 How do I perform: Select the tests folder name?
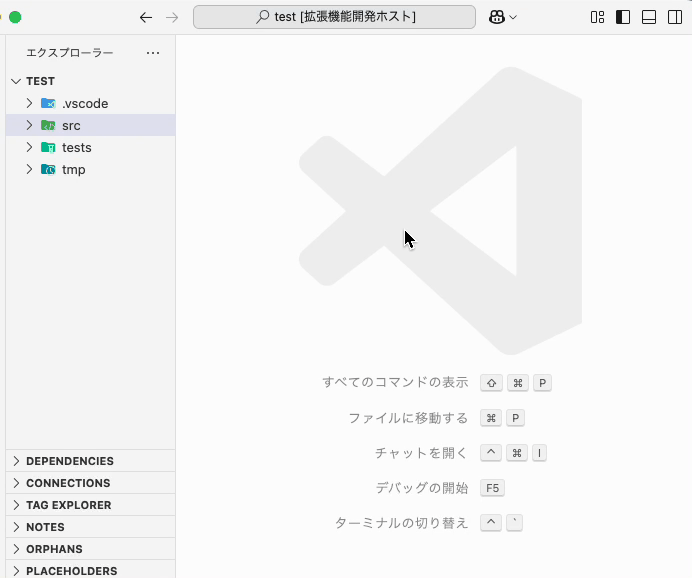pyautogui.click(x=77, y=148)
